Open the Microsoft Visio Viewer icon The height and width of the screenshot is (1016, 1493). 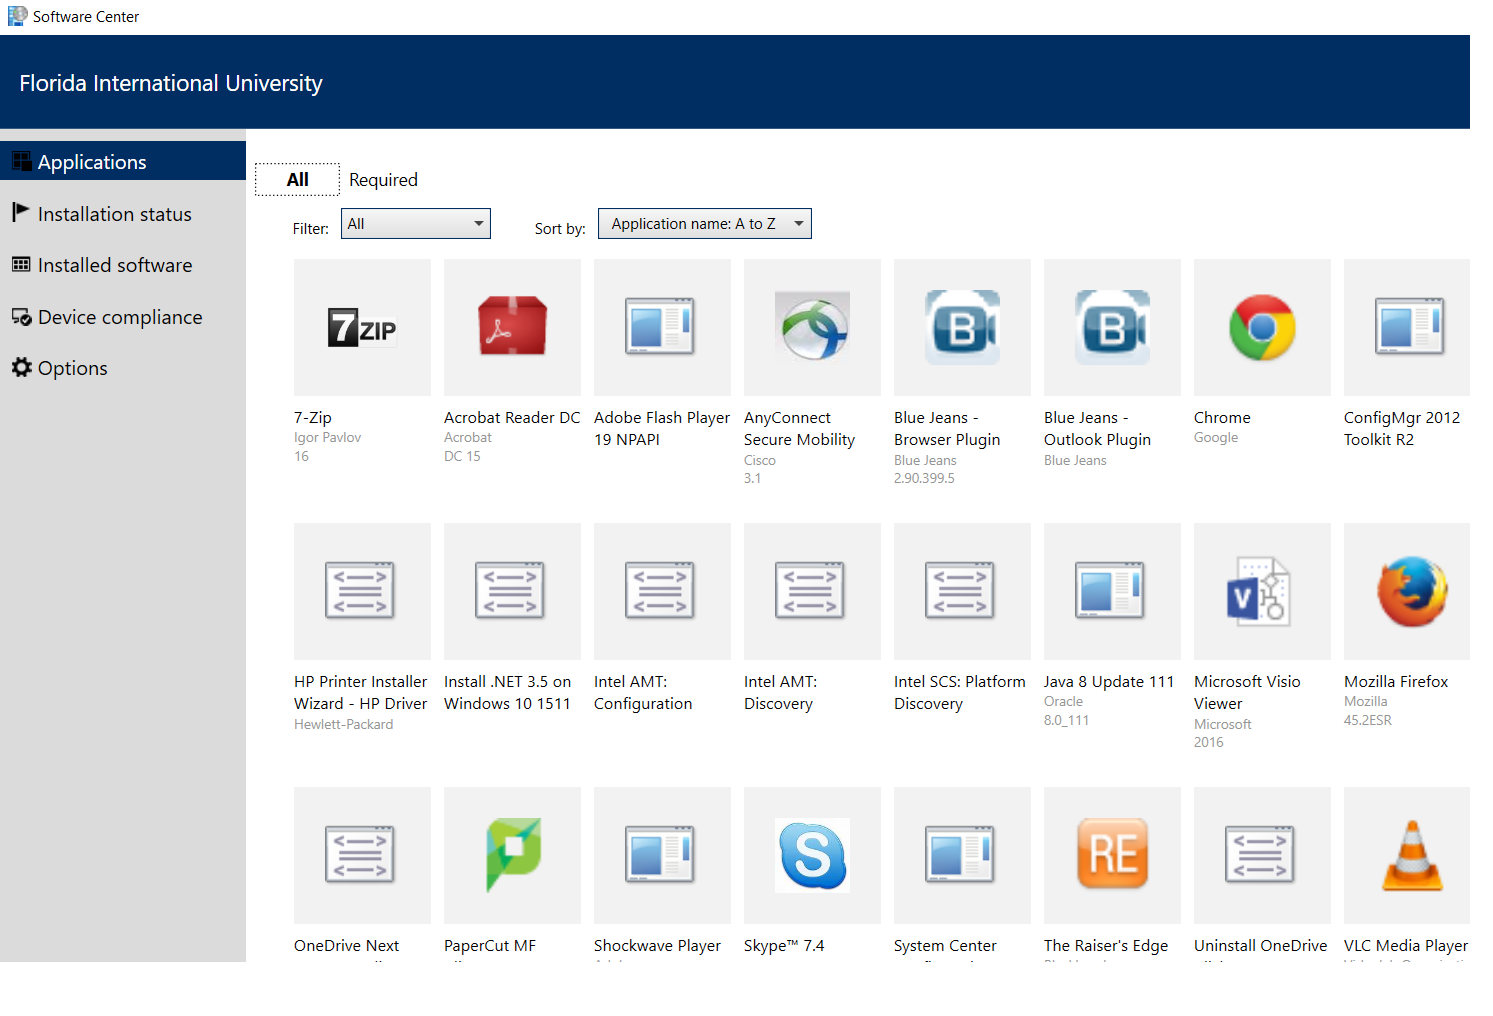coord(1262,592)
